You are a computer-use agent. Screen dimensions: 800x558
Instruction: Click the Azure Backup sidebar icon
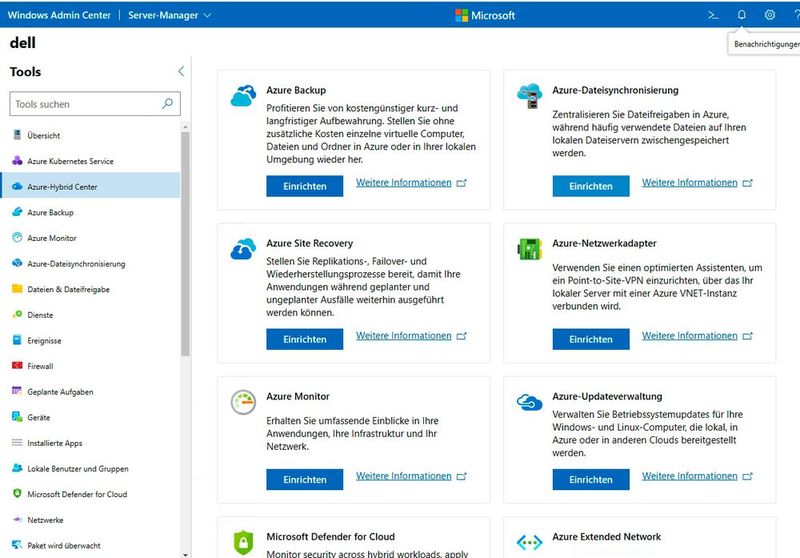pyautogui.click(x=17, y=212)
